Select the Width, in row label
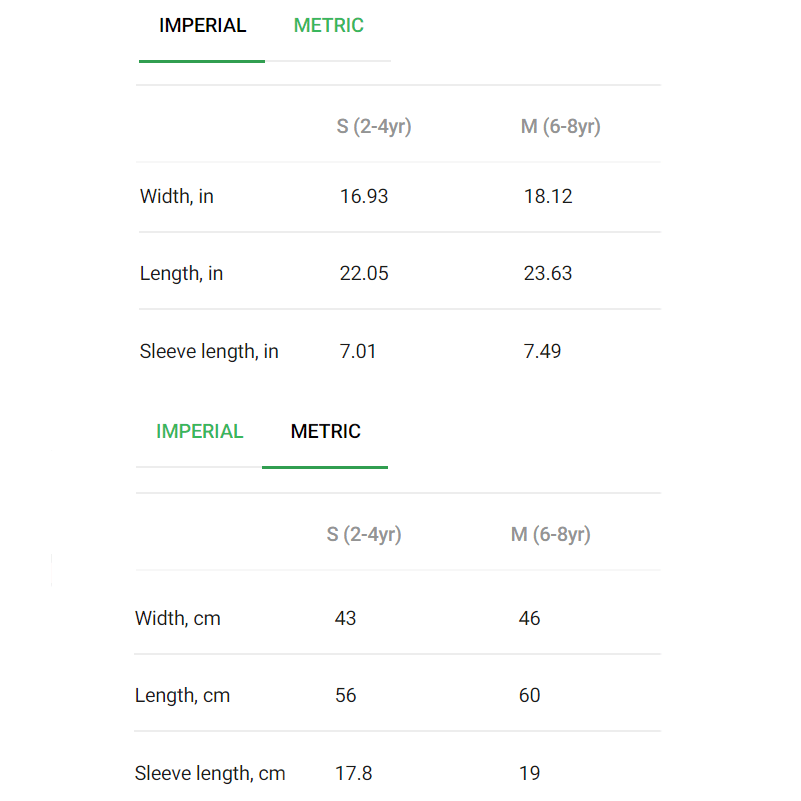 [177, 197]
